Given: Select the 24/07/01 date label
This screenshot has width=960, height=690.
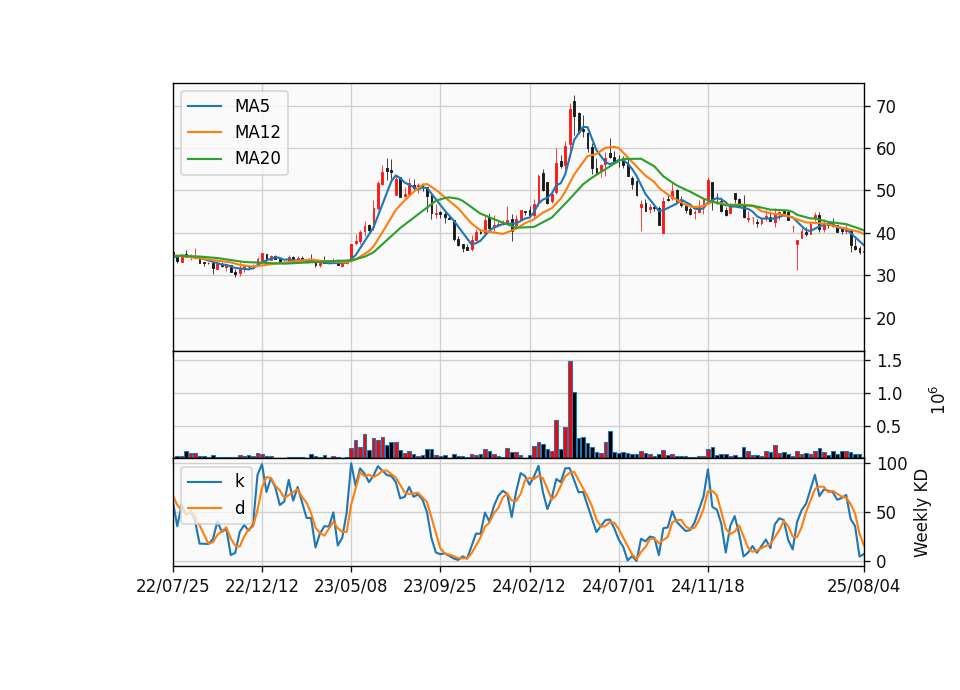Looking at the screenshot, I should (x=618, y=586).
